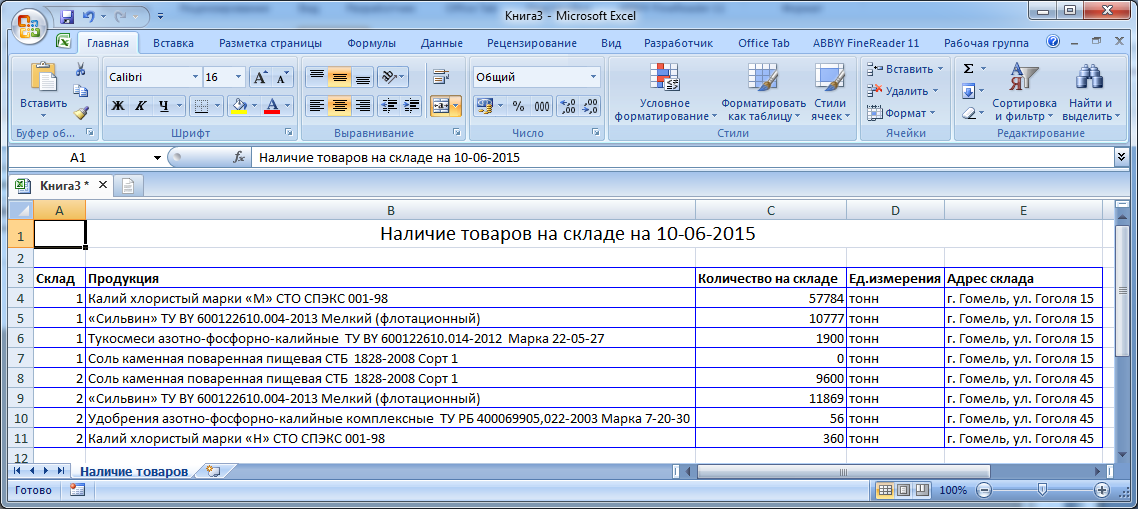
Task: Toggle italic formatting (К)
Action: [x=140, y=106]
